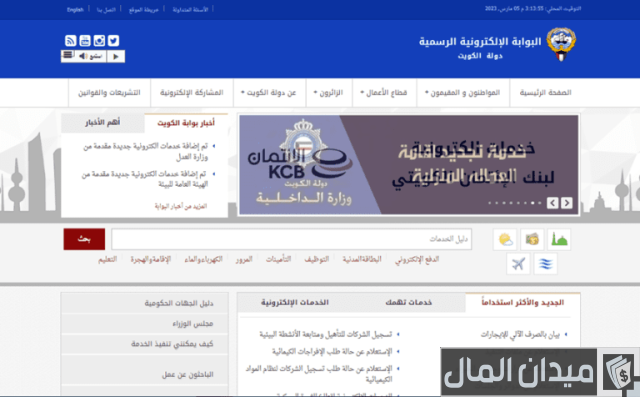Switch site language to English
Viewport: 640px width, 397px height.
click(x=75, y=9)
